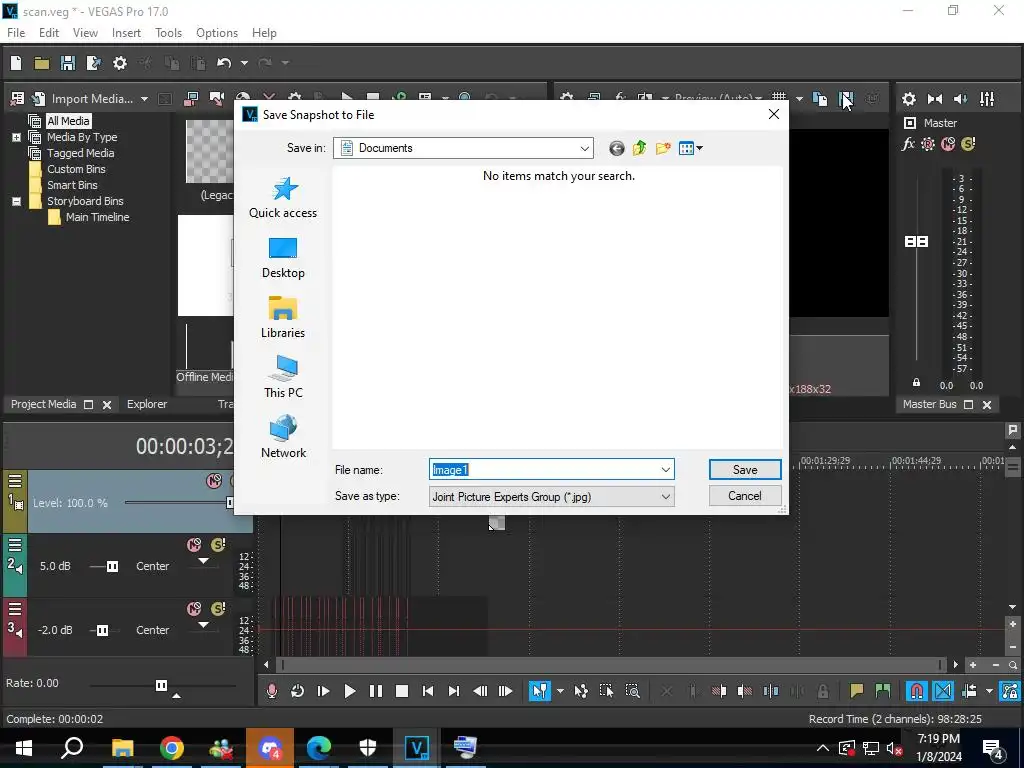Toggle Automatic Crossfades icon
The image size is (1024, 768).
tap(943, 691)
